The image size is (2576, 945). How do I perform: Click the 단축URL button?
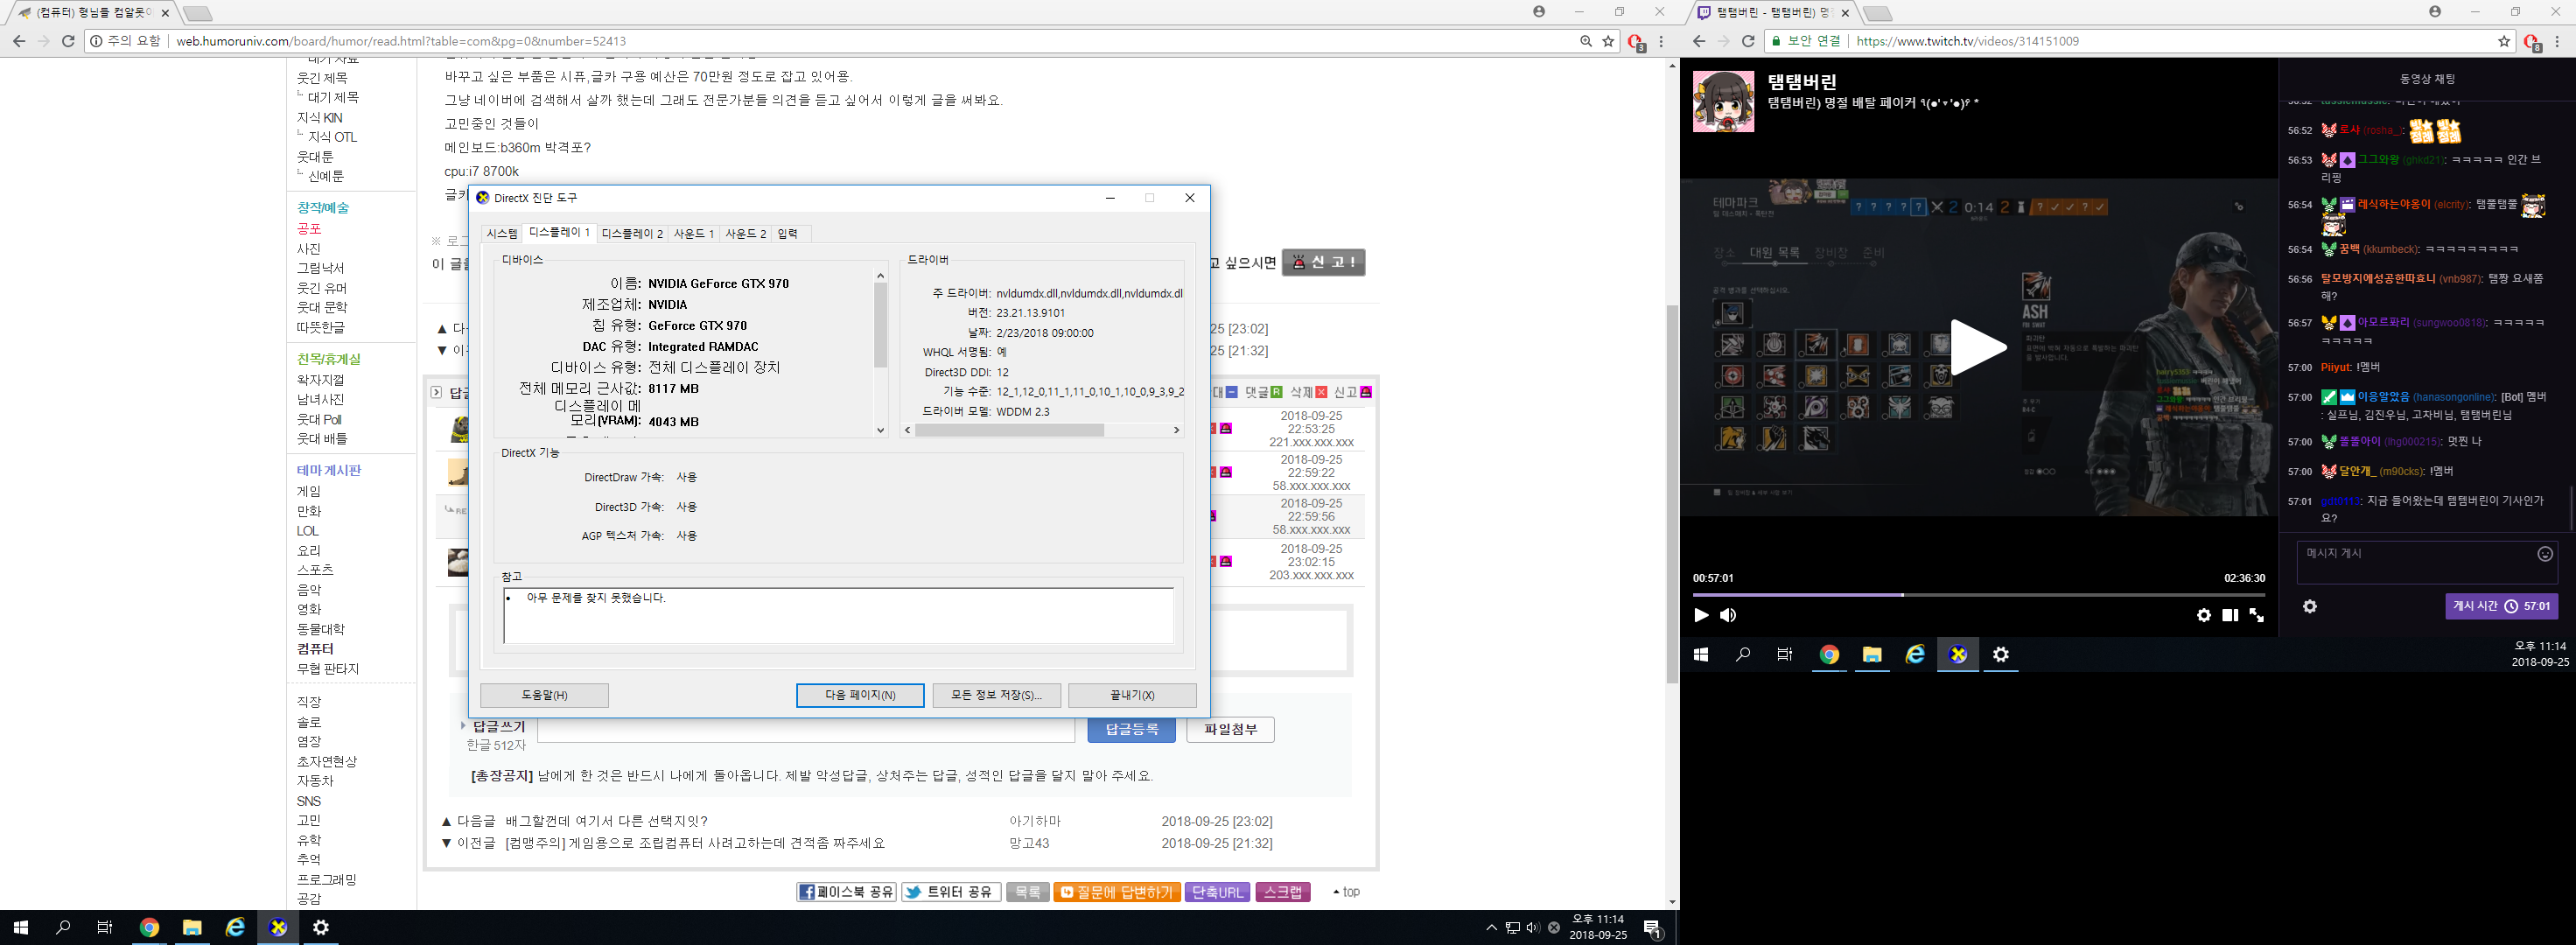(1217, 892)
